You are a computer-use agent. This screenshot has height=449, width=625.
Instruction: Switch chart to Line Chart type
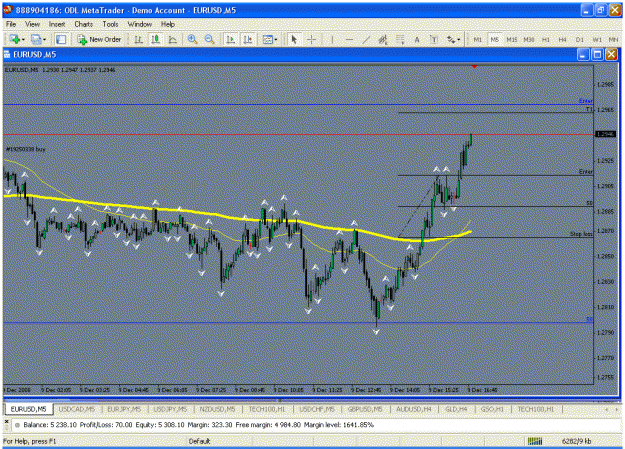pos(173,39)
